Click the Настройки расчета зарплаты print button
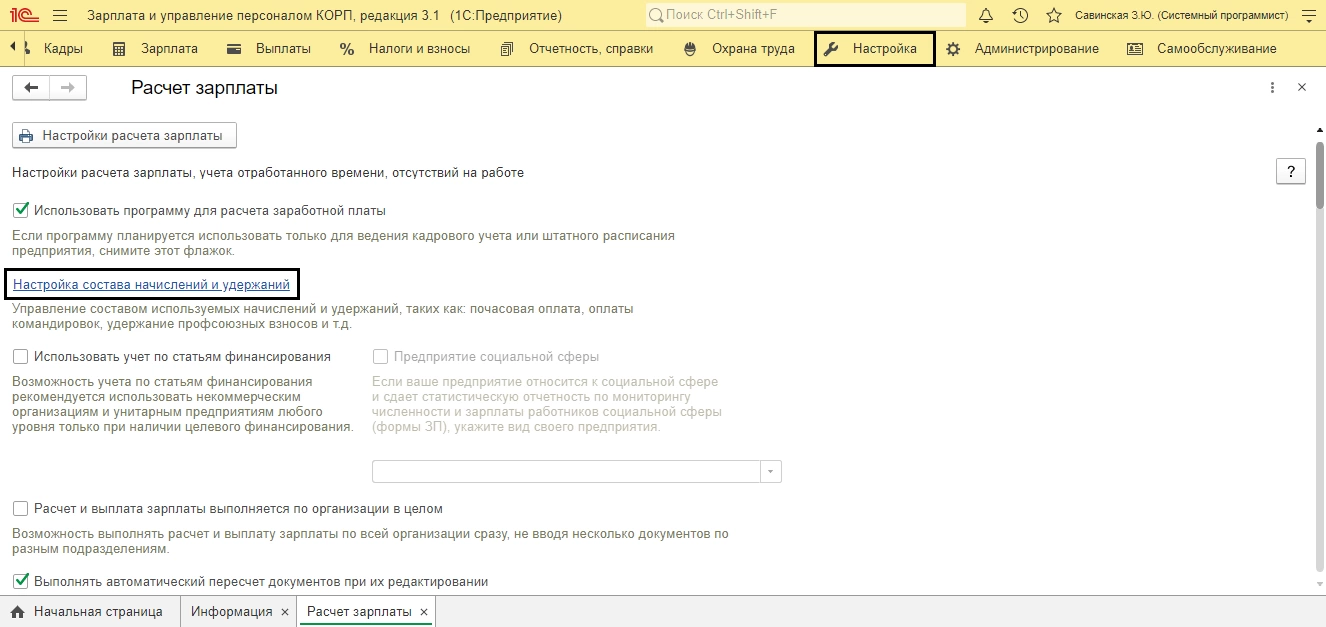The height and width of the screenshot is (627, 1326). (x=125, y=135)
